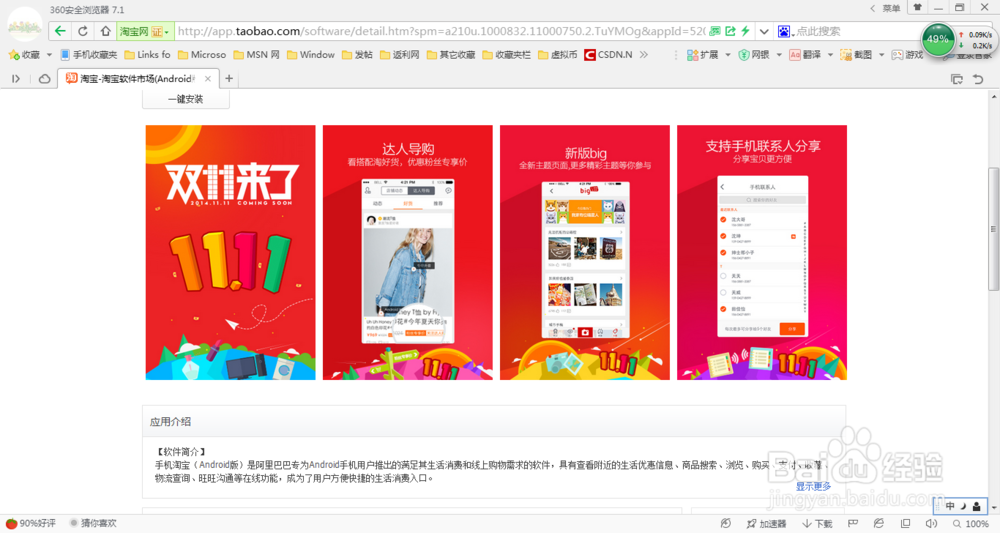
Task: Open the Baidu paw search engine selector
Action: 784,31
